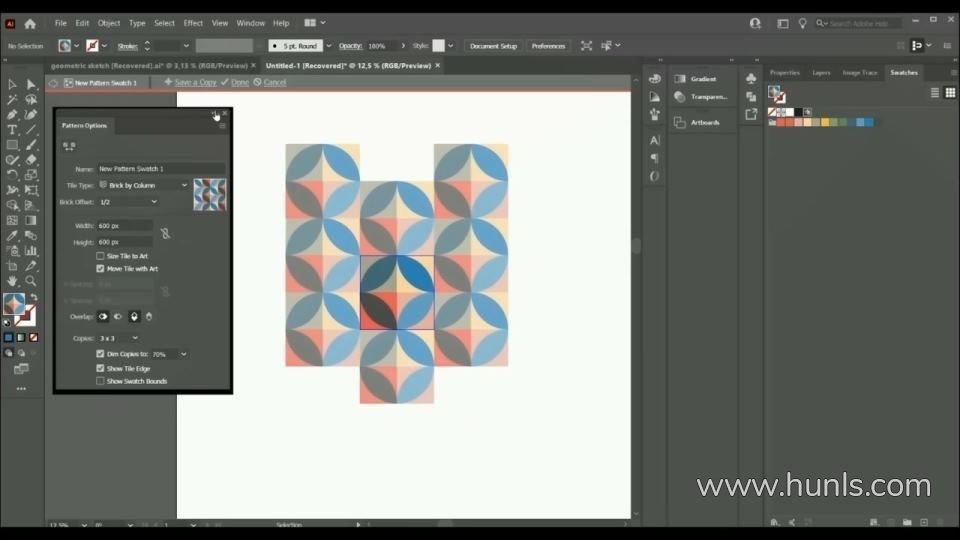The height and width of the screenshot is (540, 960).
Task: Select the Direct Selection tool
Action: pyautogui.click(x=31, y=84)
